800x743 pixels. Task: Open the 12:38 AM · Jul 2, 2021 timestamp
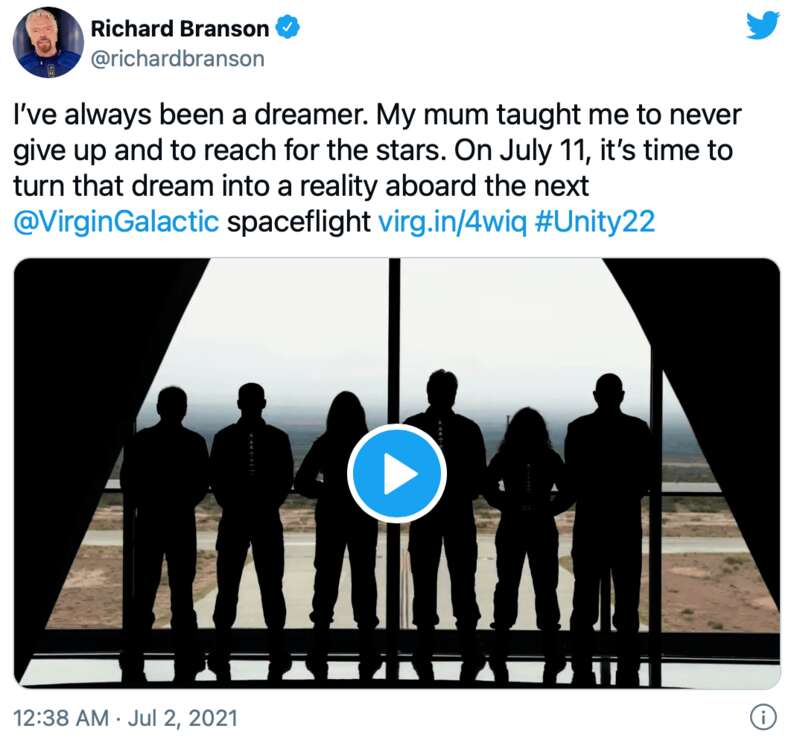click(125, 718)
